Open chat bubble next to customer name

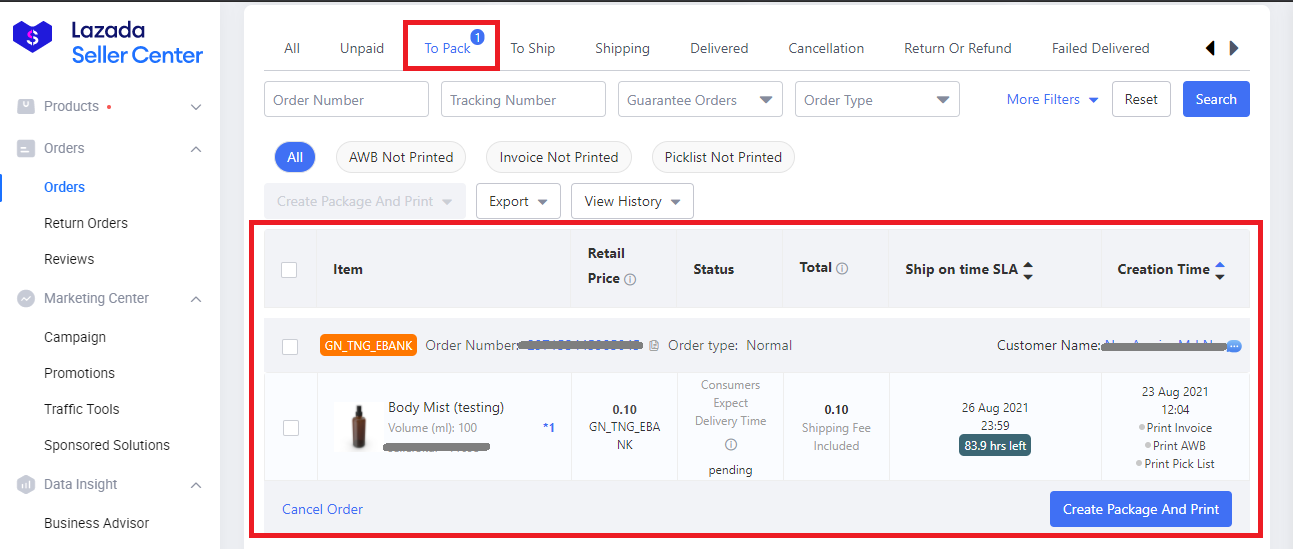click(x=1234, y=346)
